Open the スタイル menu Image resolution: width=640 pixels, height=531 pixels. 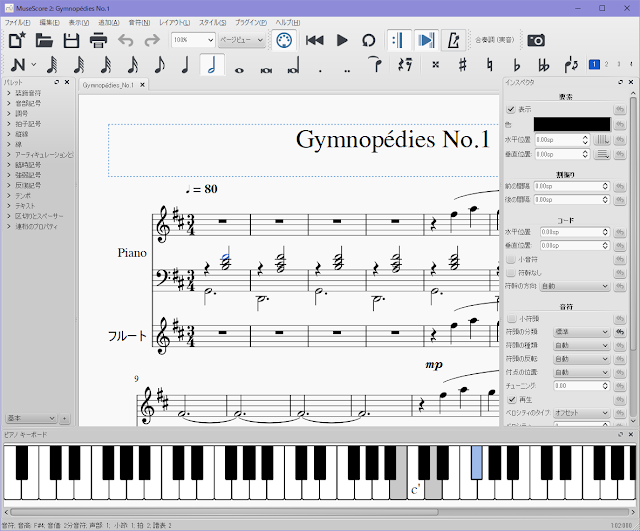click(212, 22)
